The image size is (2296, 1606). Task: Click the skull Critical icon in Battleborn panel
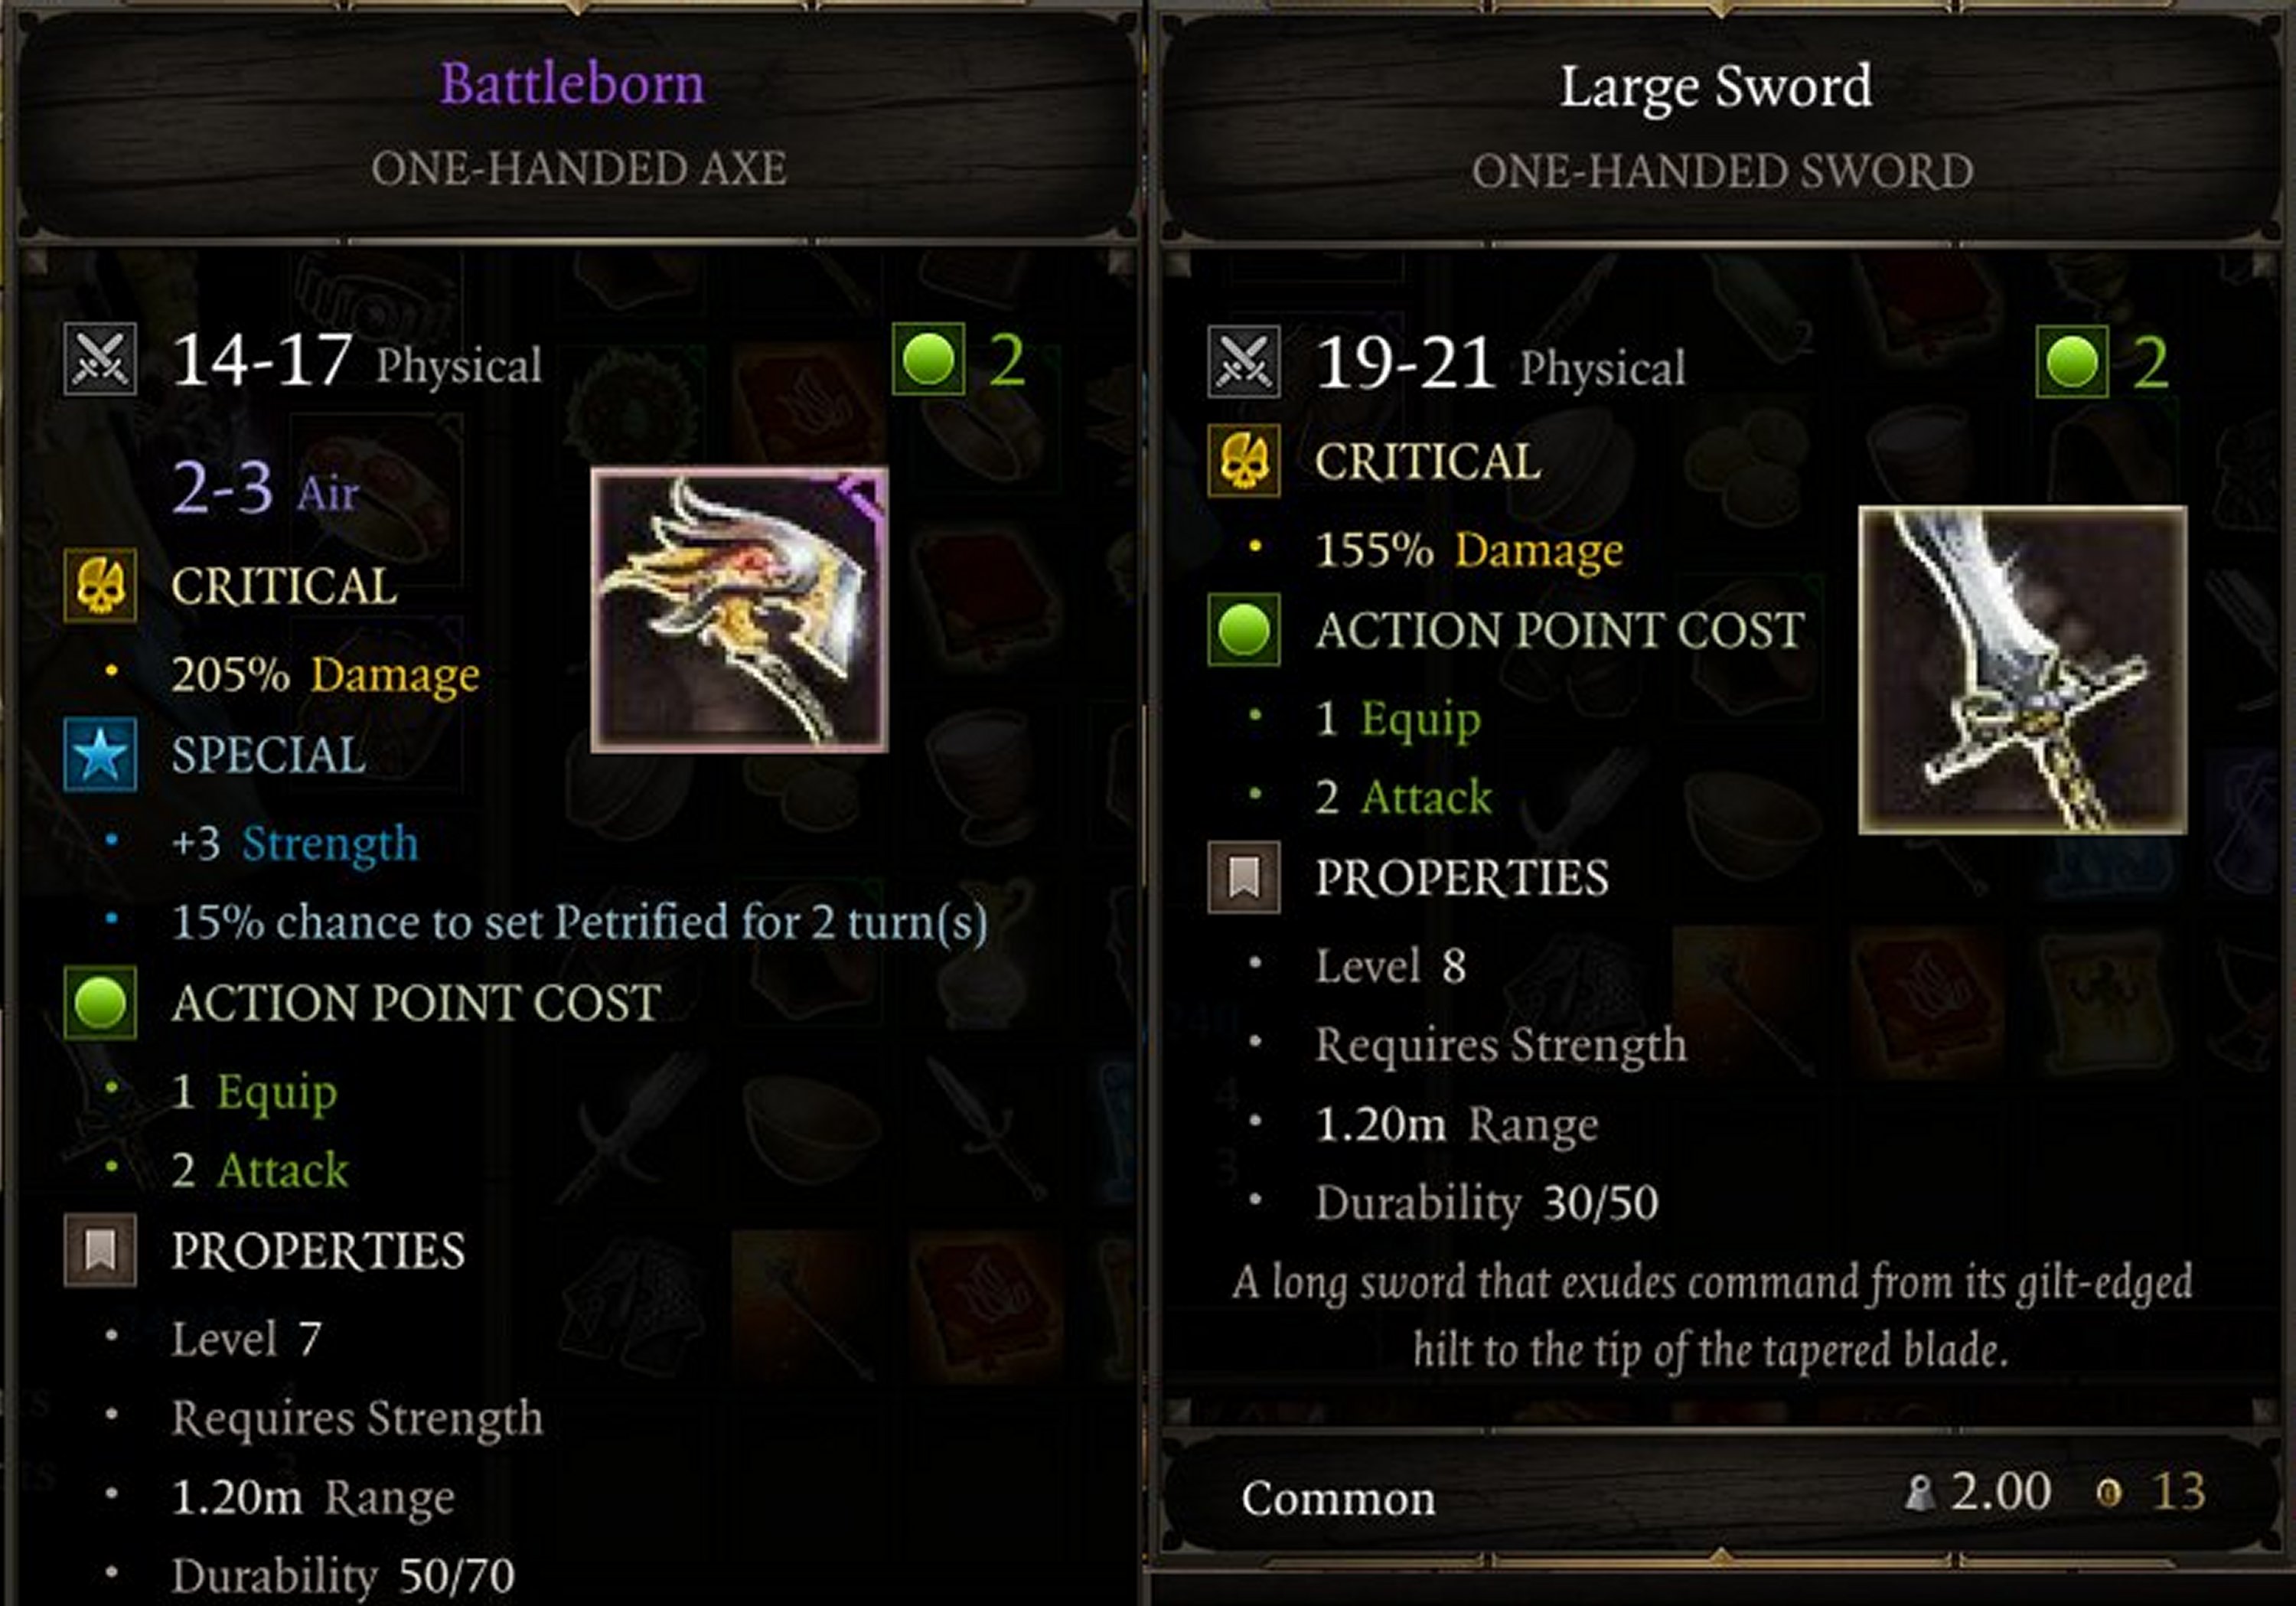[x=100, y=585]
